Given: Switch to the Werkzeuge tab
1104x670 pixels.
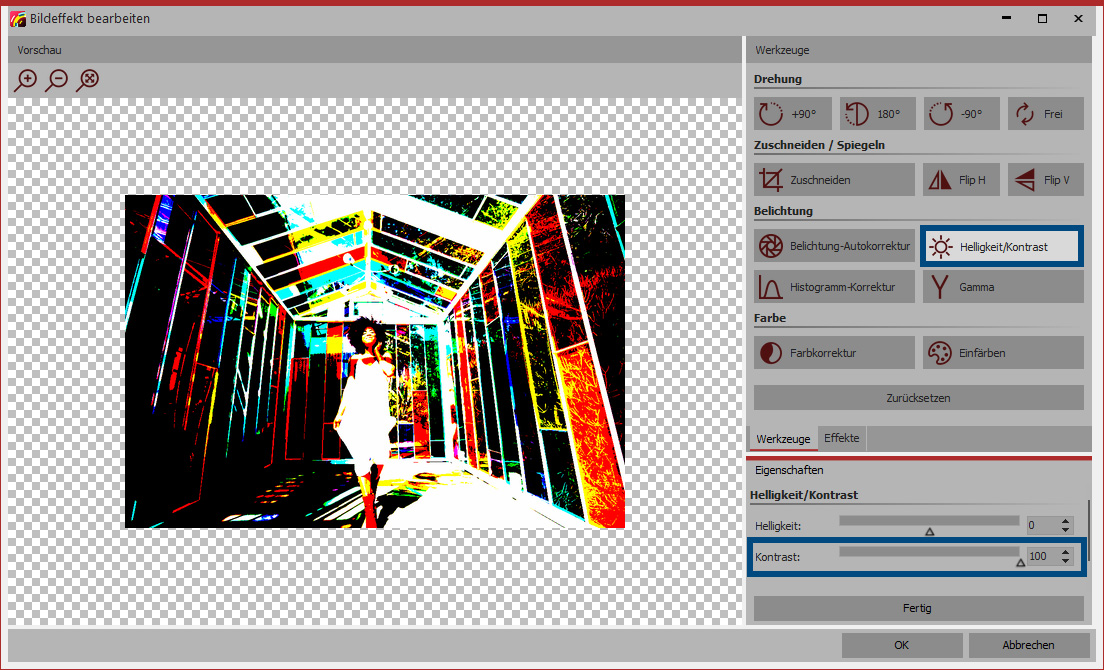Looking at the screenshot, I should tap(782, 439).
